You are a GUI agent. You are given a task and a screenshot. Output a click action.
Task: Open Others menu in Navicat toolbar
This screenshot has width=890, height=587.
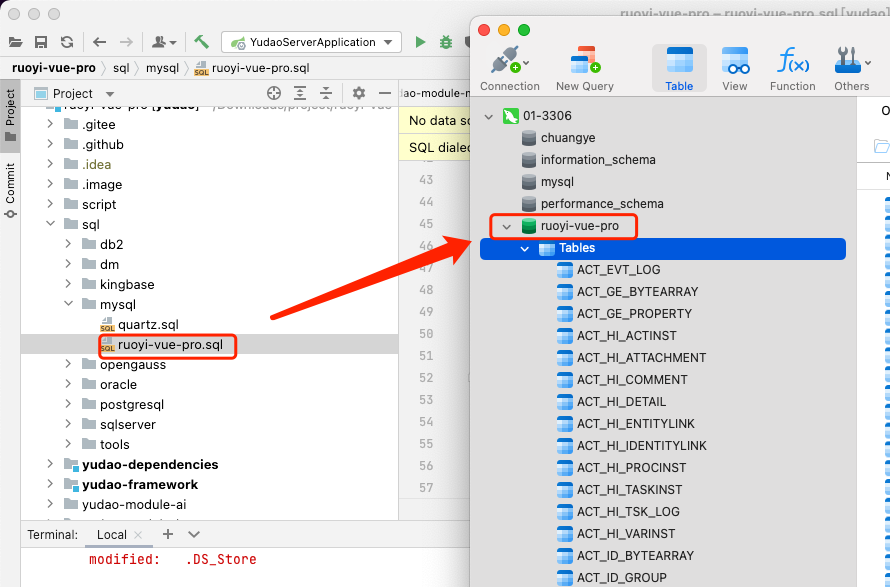tap(851, 68)
